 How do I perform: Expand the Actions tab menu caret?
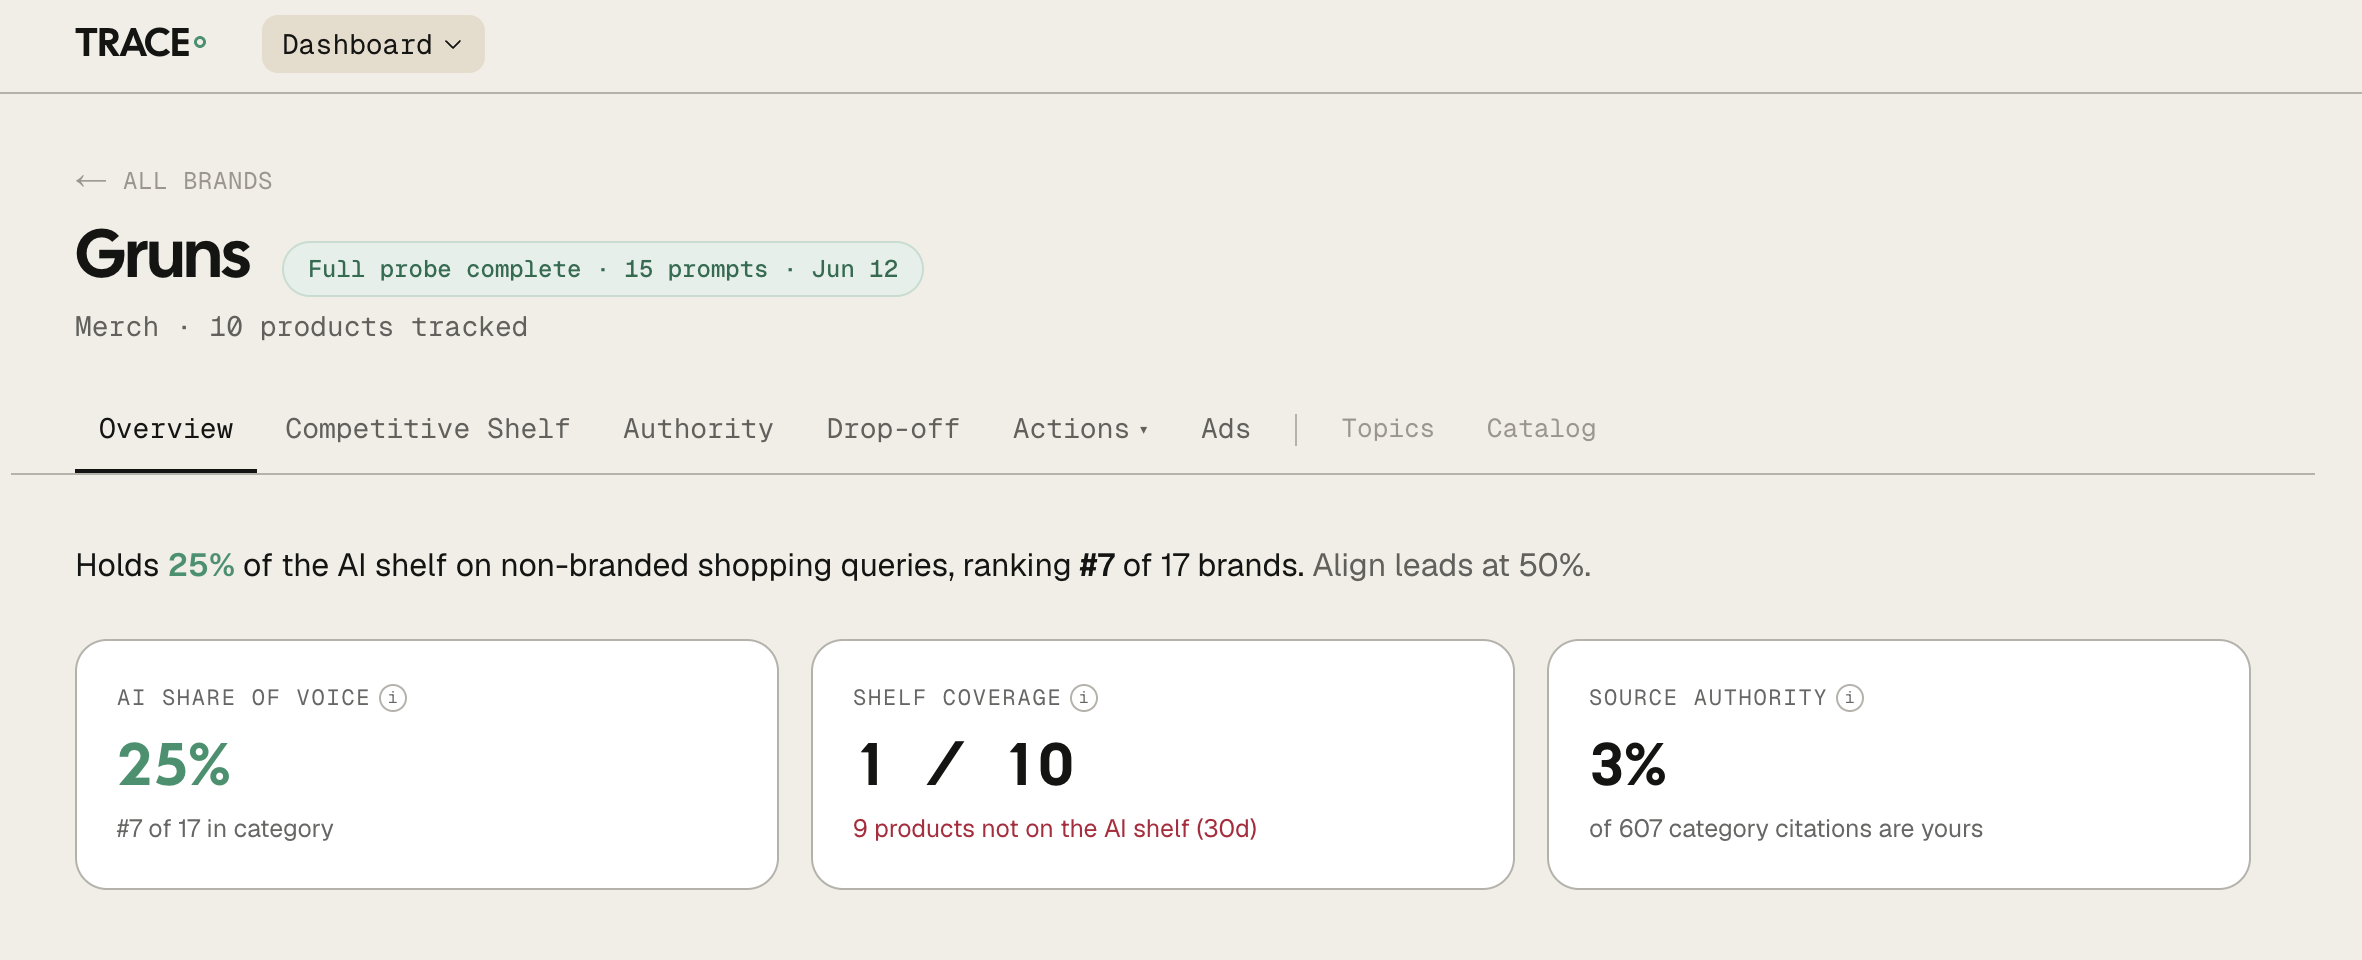point(1143,430)
